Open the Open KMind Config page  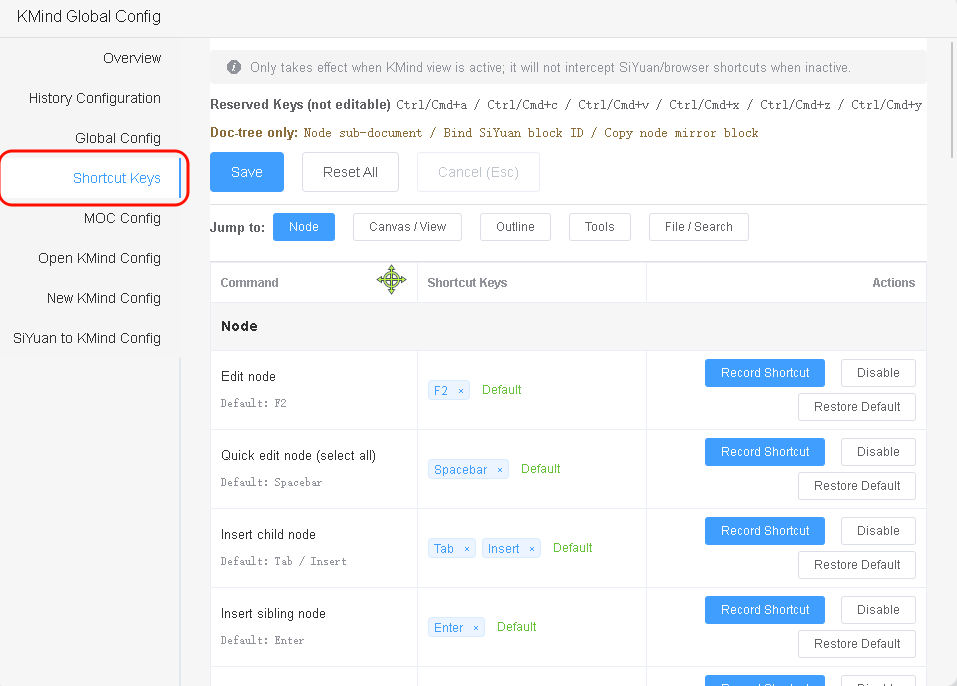99,258
